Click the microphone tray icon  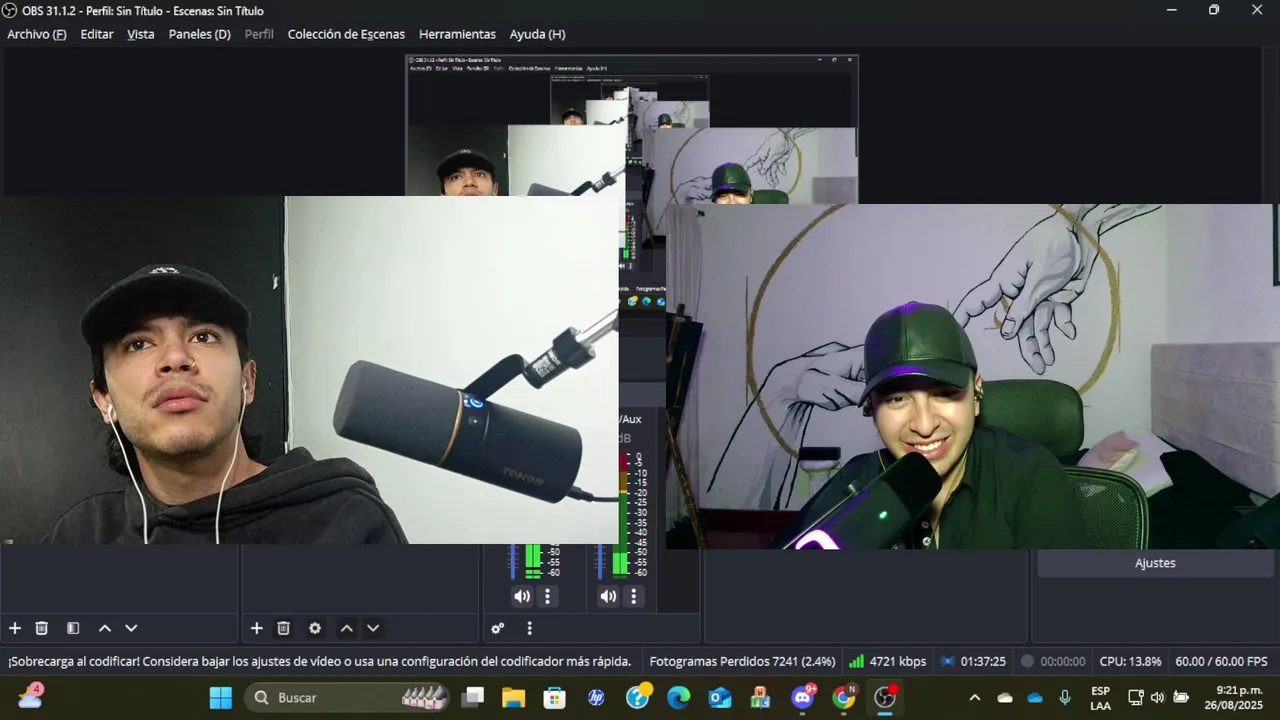[1065, 697]
